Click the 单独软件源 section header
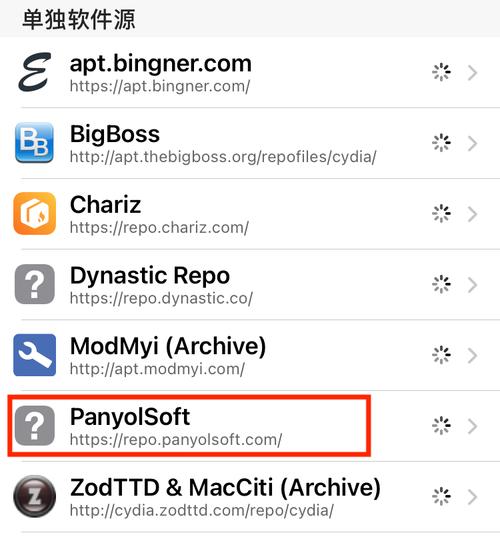Image resolution: width=500 pixels, height=543 pixels. point(79,19)
